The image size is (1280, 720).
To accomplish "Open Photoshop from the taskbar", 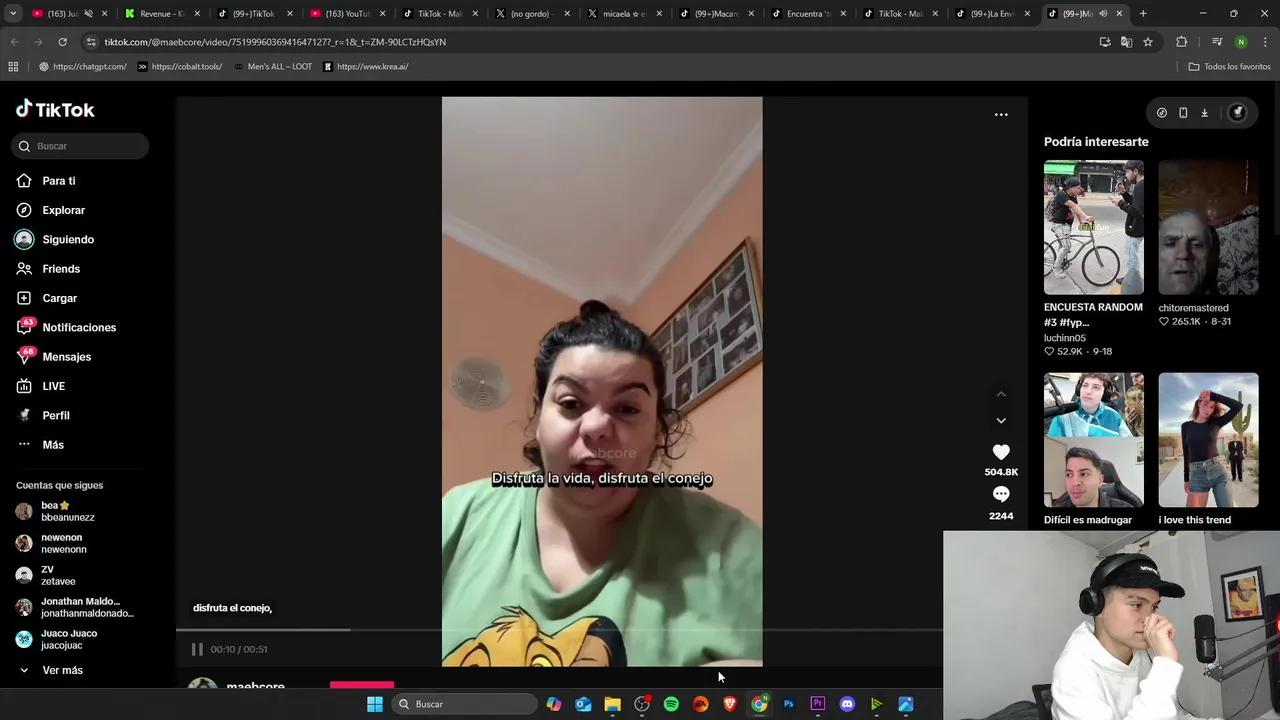I will click(788, 704).
